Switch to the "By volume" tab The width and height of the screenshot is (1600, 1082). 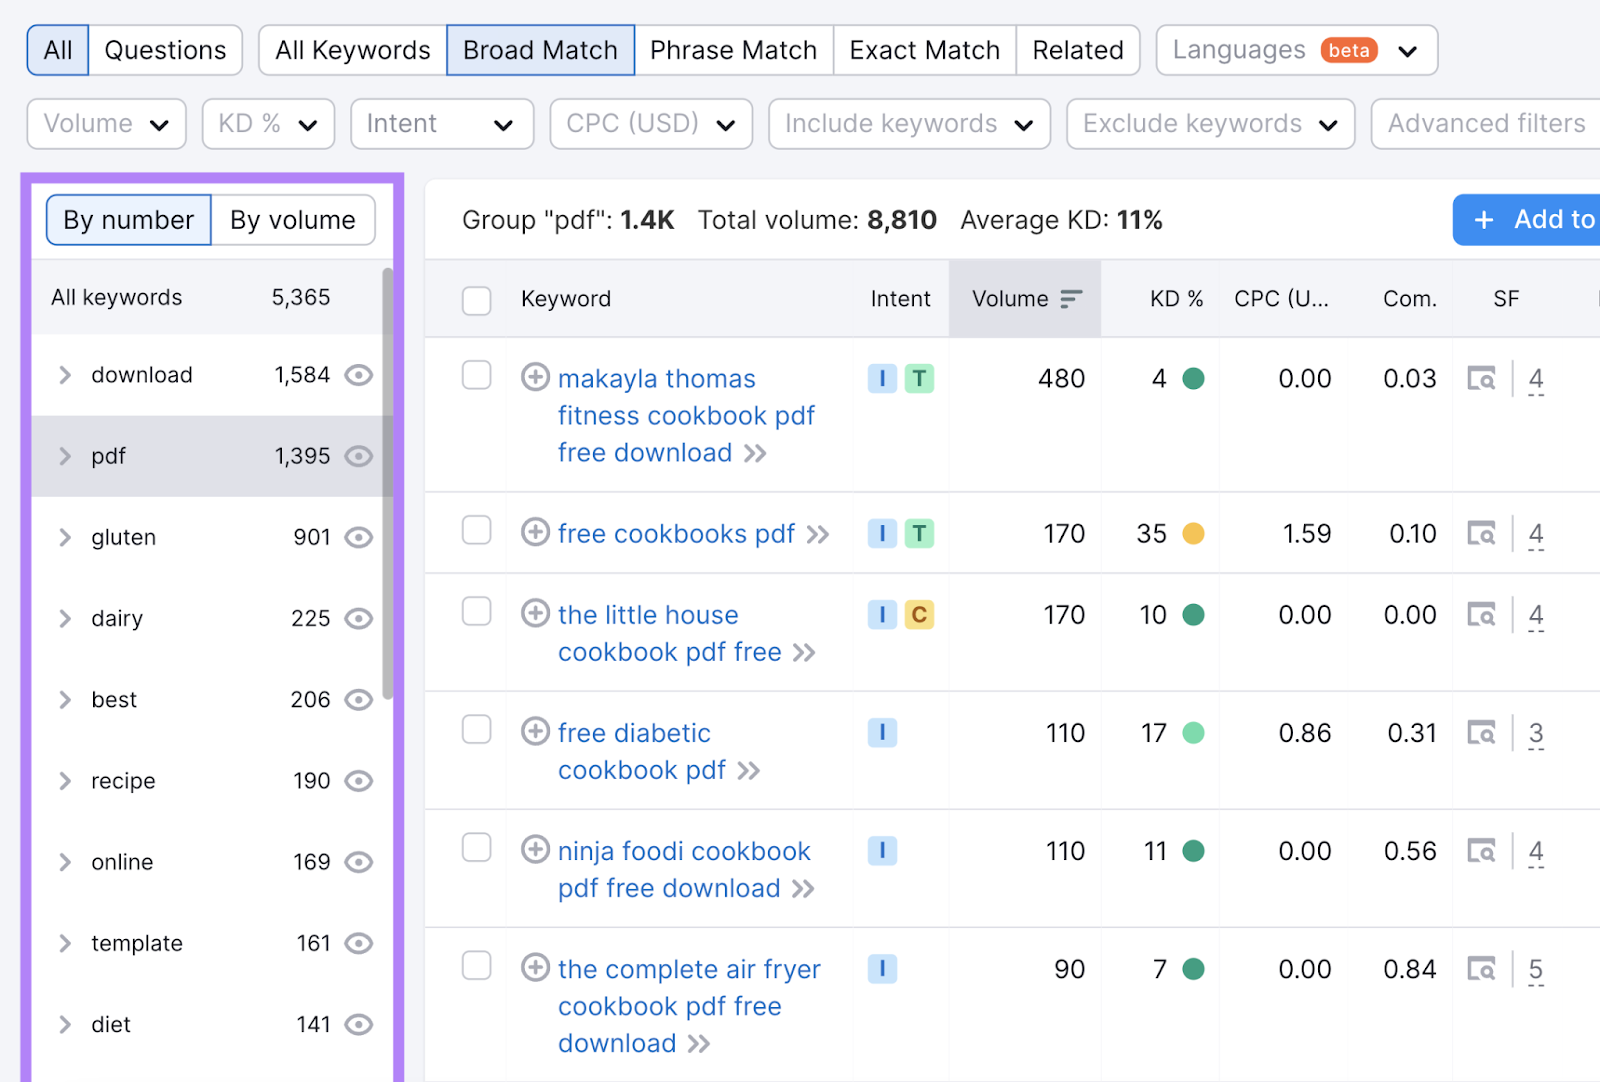tap(292, 219)
